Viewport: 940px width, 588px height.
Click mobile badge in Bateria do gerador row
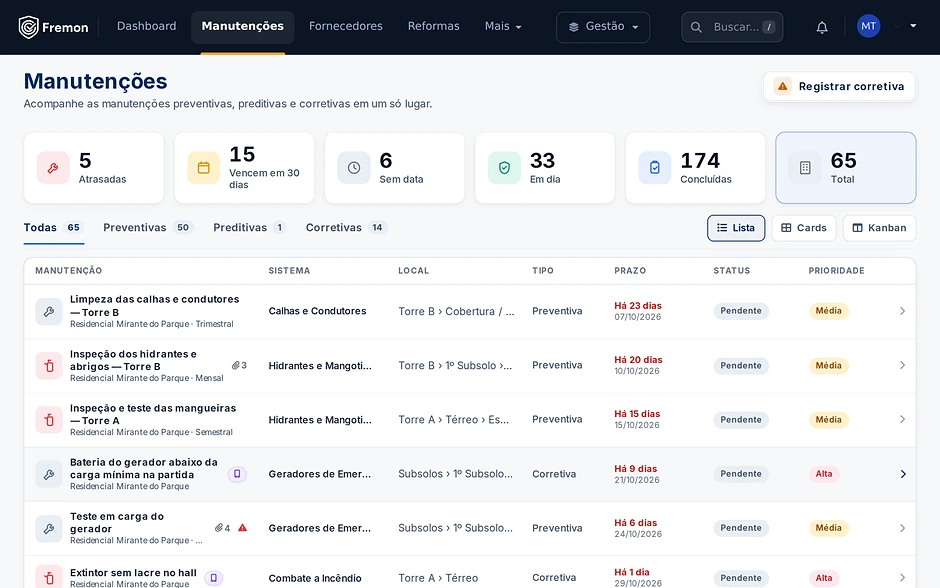pos(237,474)
